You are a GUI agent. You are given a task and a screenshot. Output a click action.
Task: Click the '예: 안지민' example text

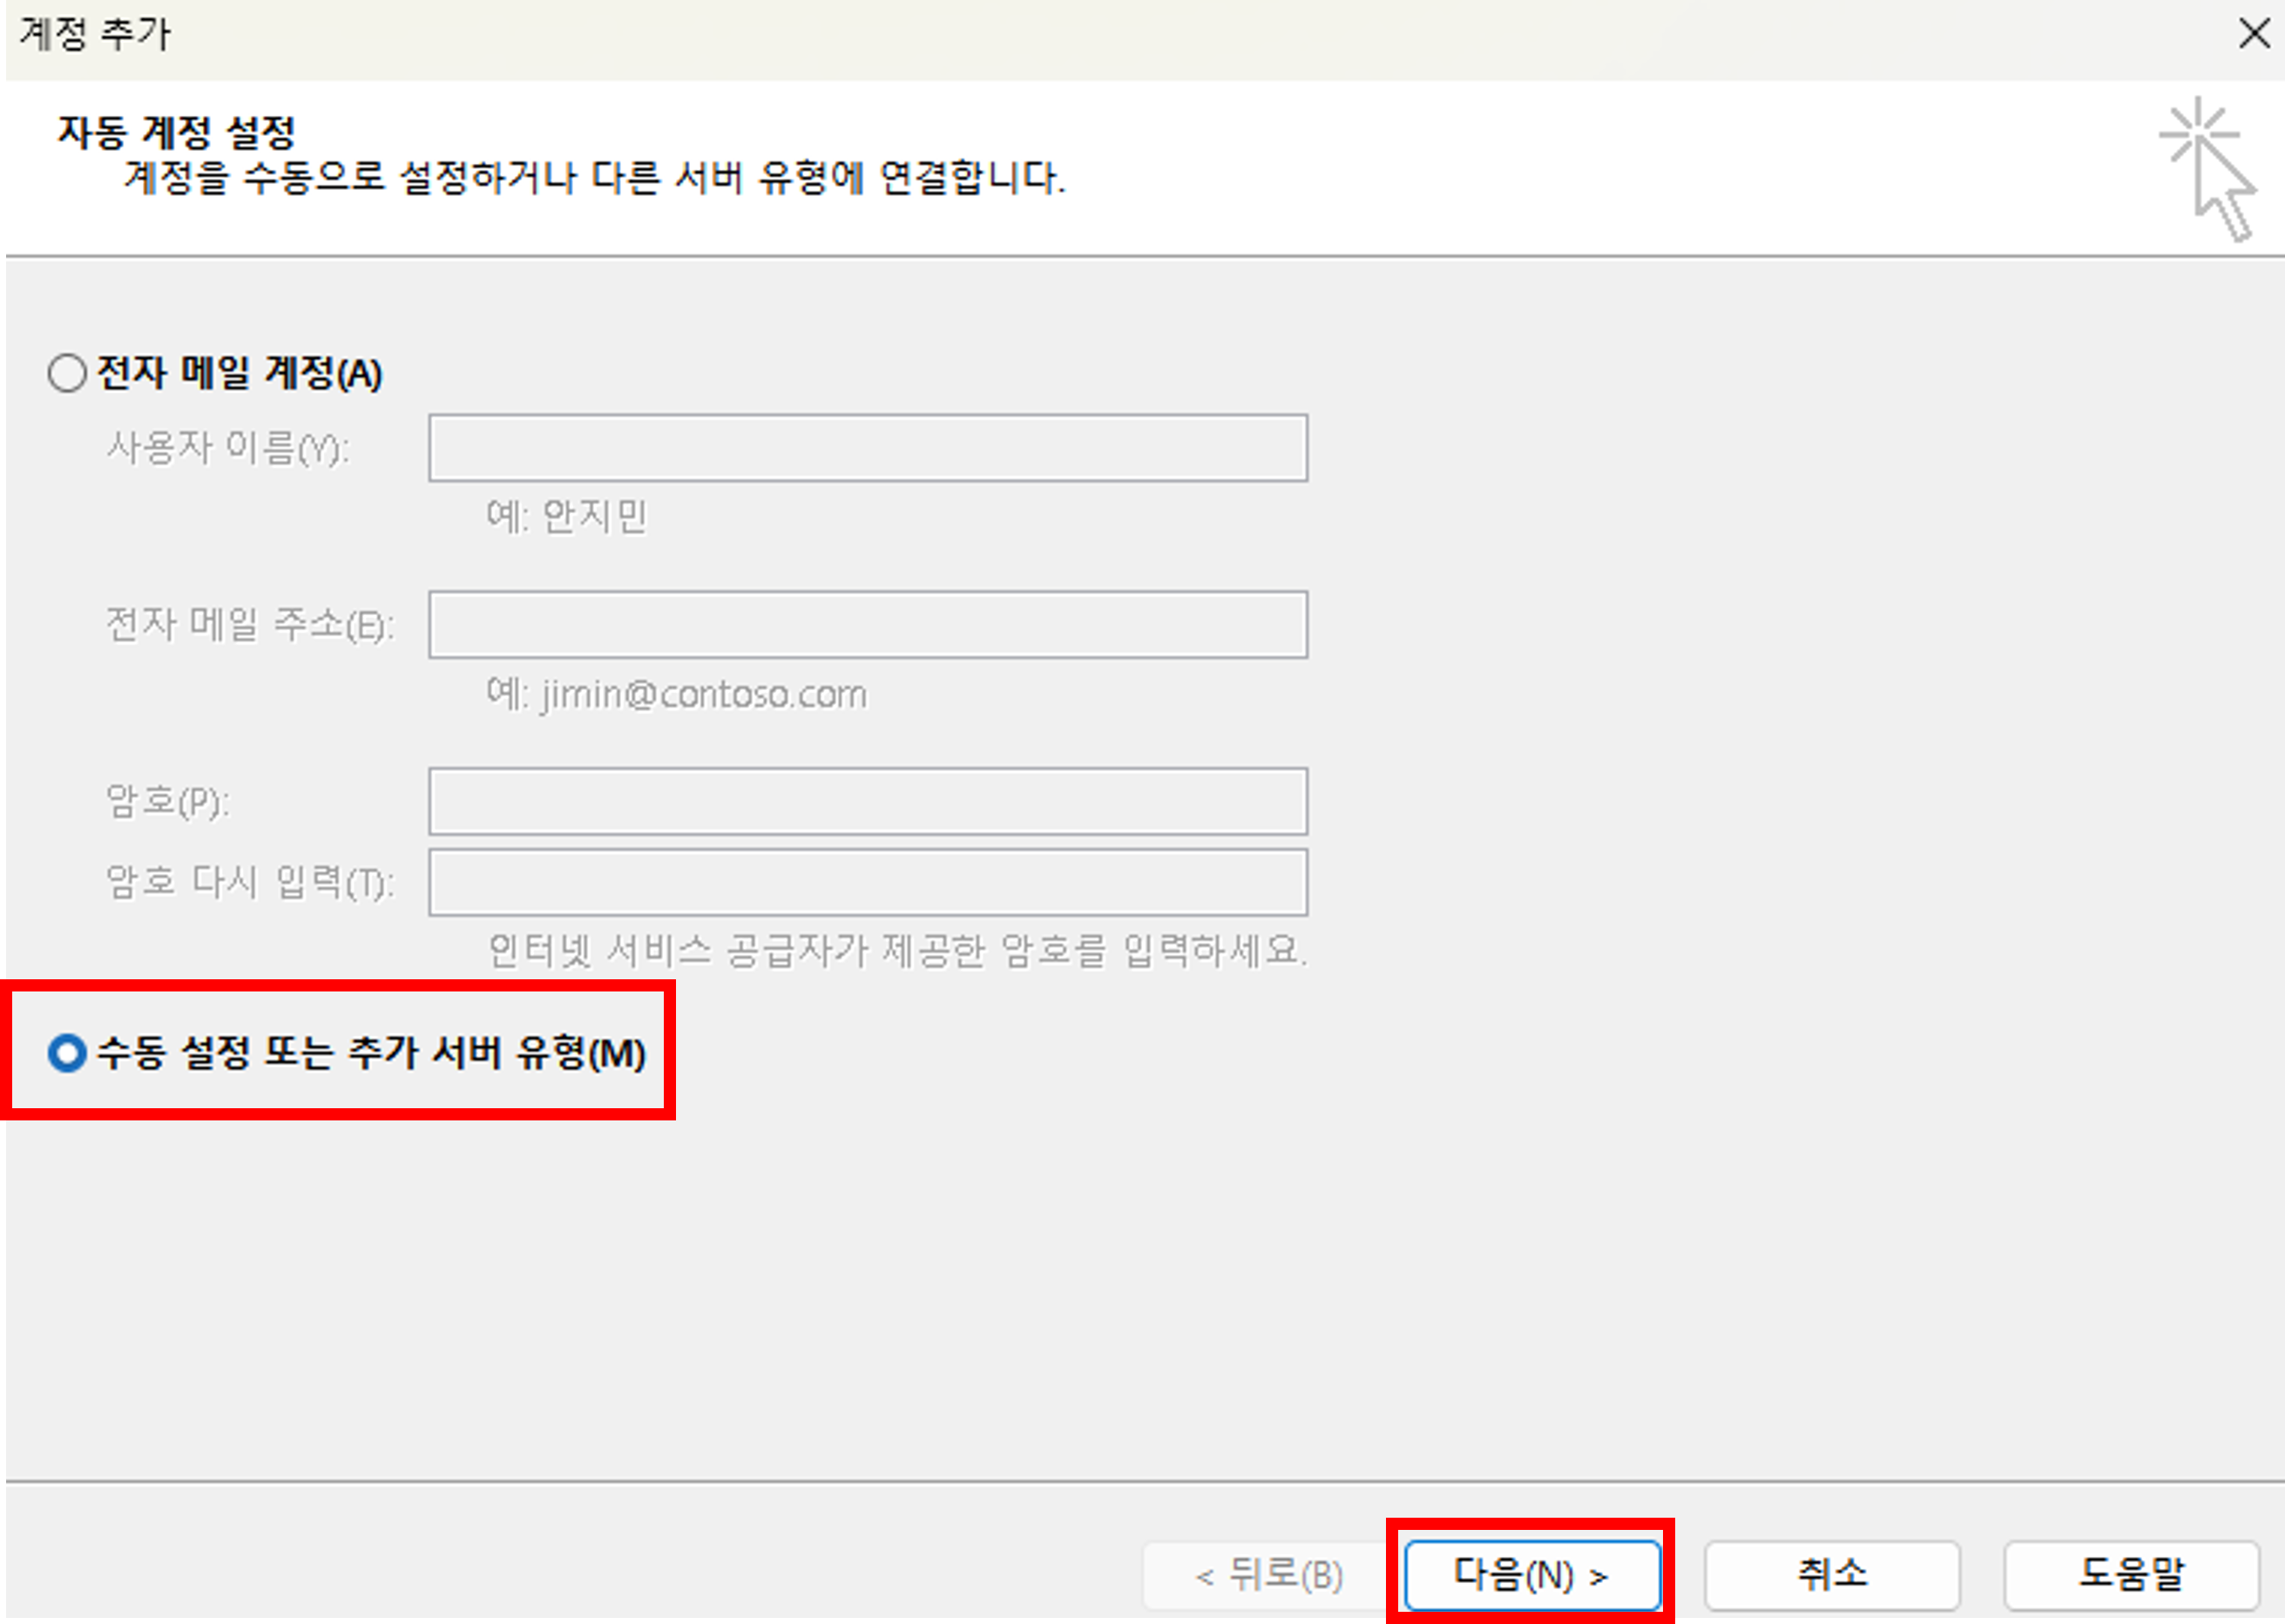point(567,517)
